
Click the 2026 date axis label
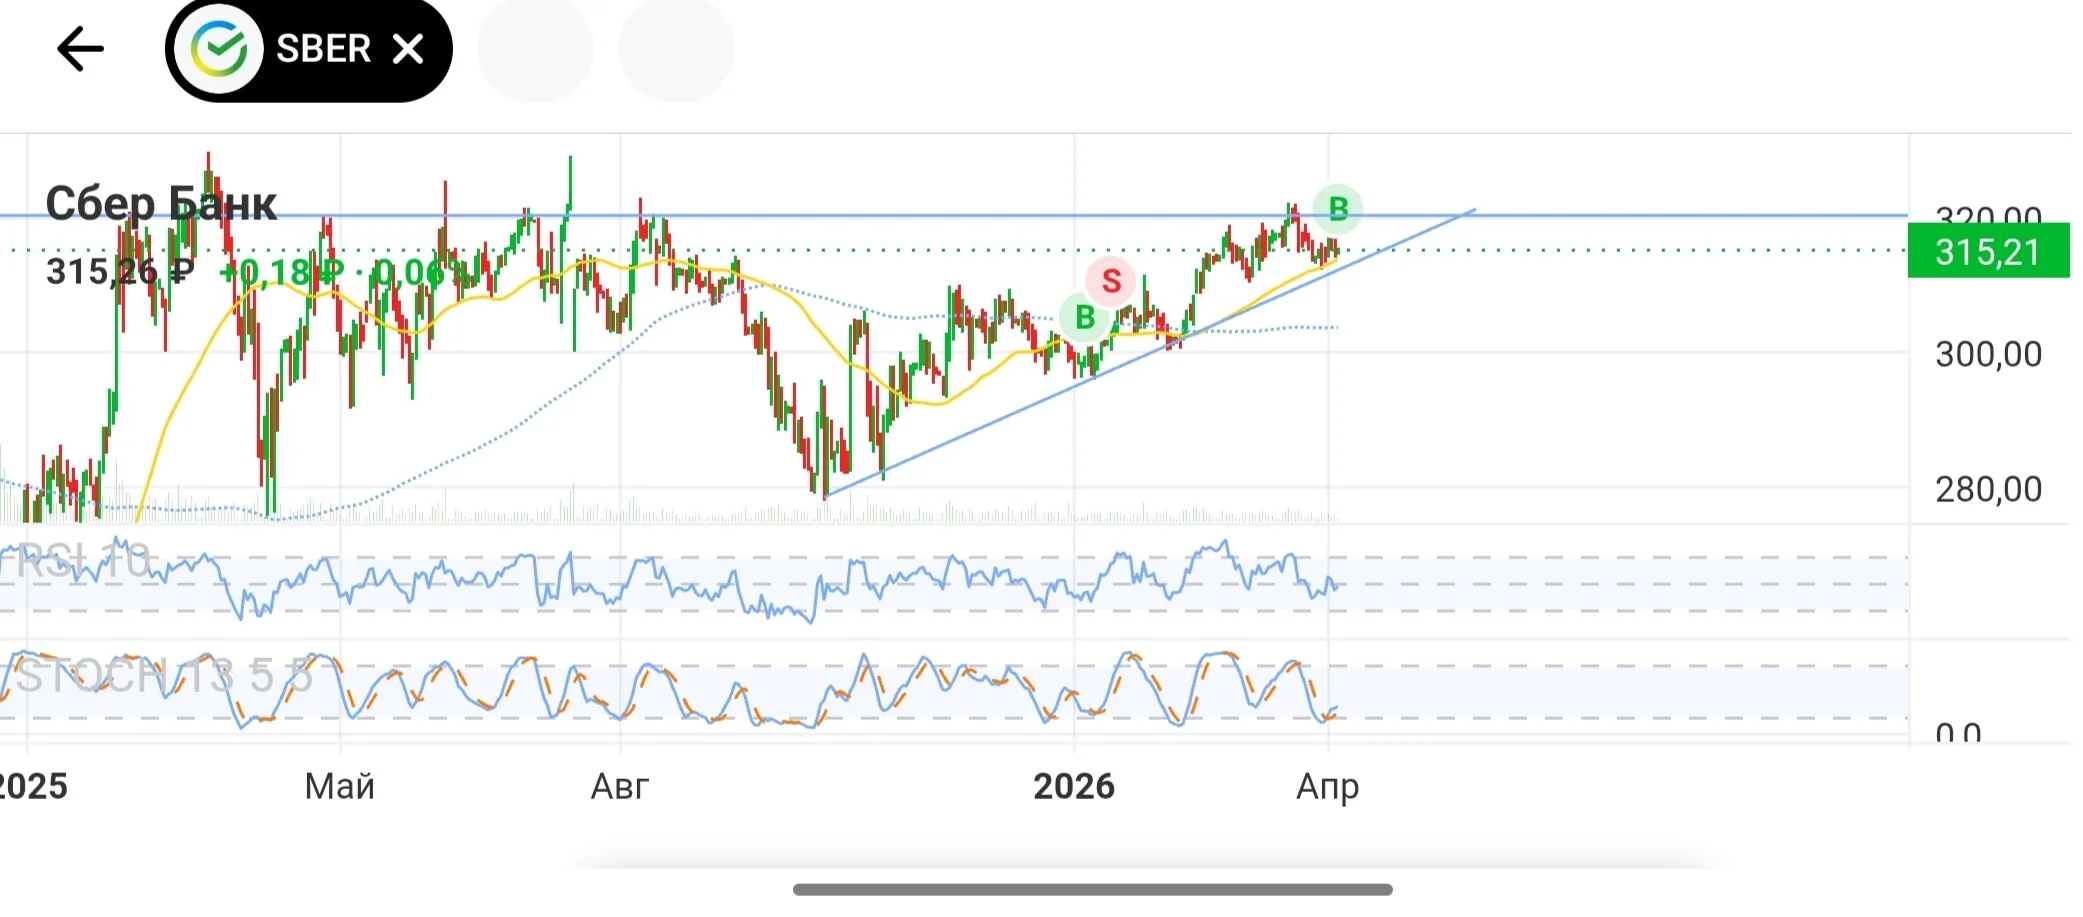click(x=1074, y=787)
